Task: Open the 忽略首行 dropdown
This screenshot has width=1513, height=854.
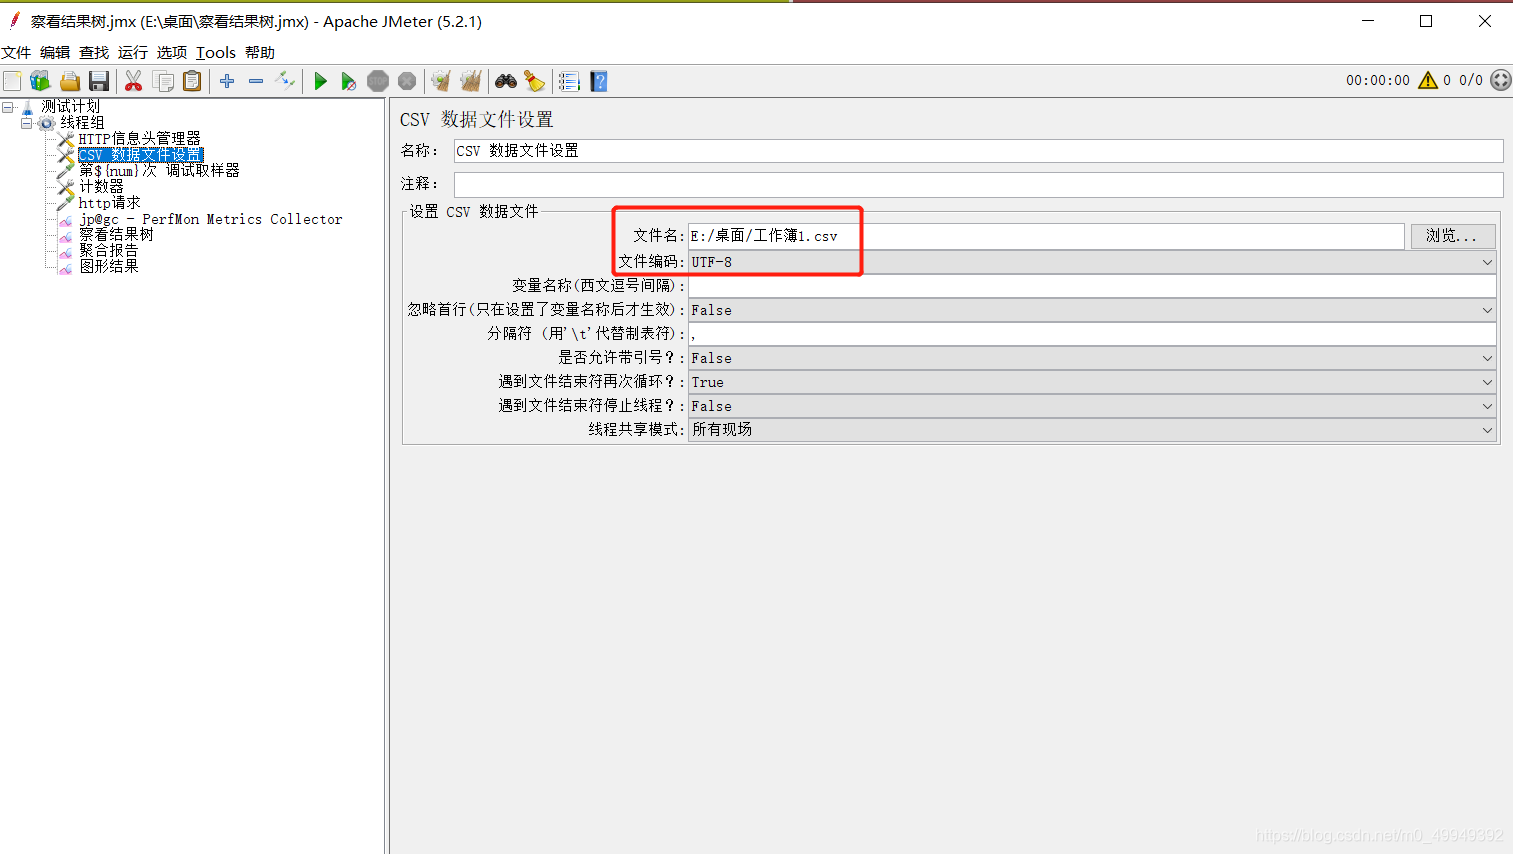Action: pos(1092,310)
